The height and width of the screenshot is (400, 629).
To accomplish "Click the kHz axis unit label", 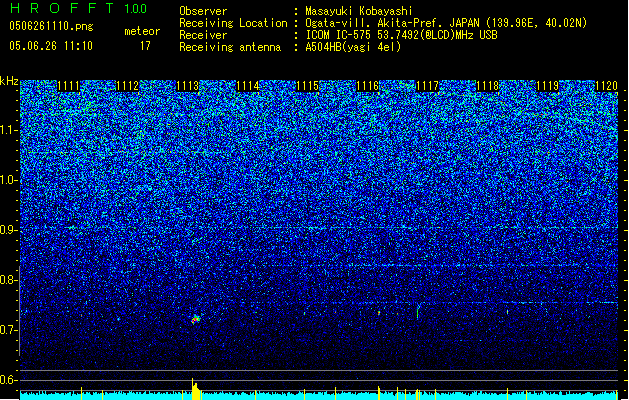I will coord(9,81).
